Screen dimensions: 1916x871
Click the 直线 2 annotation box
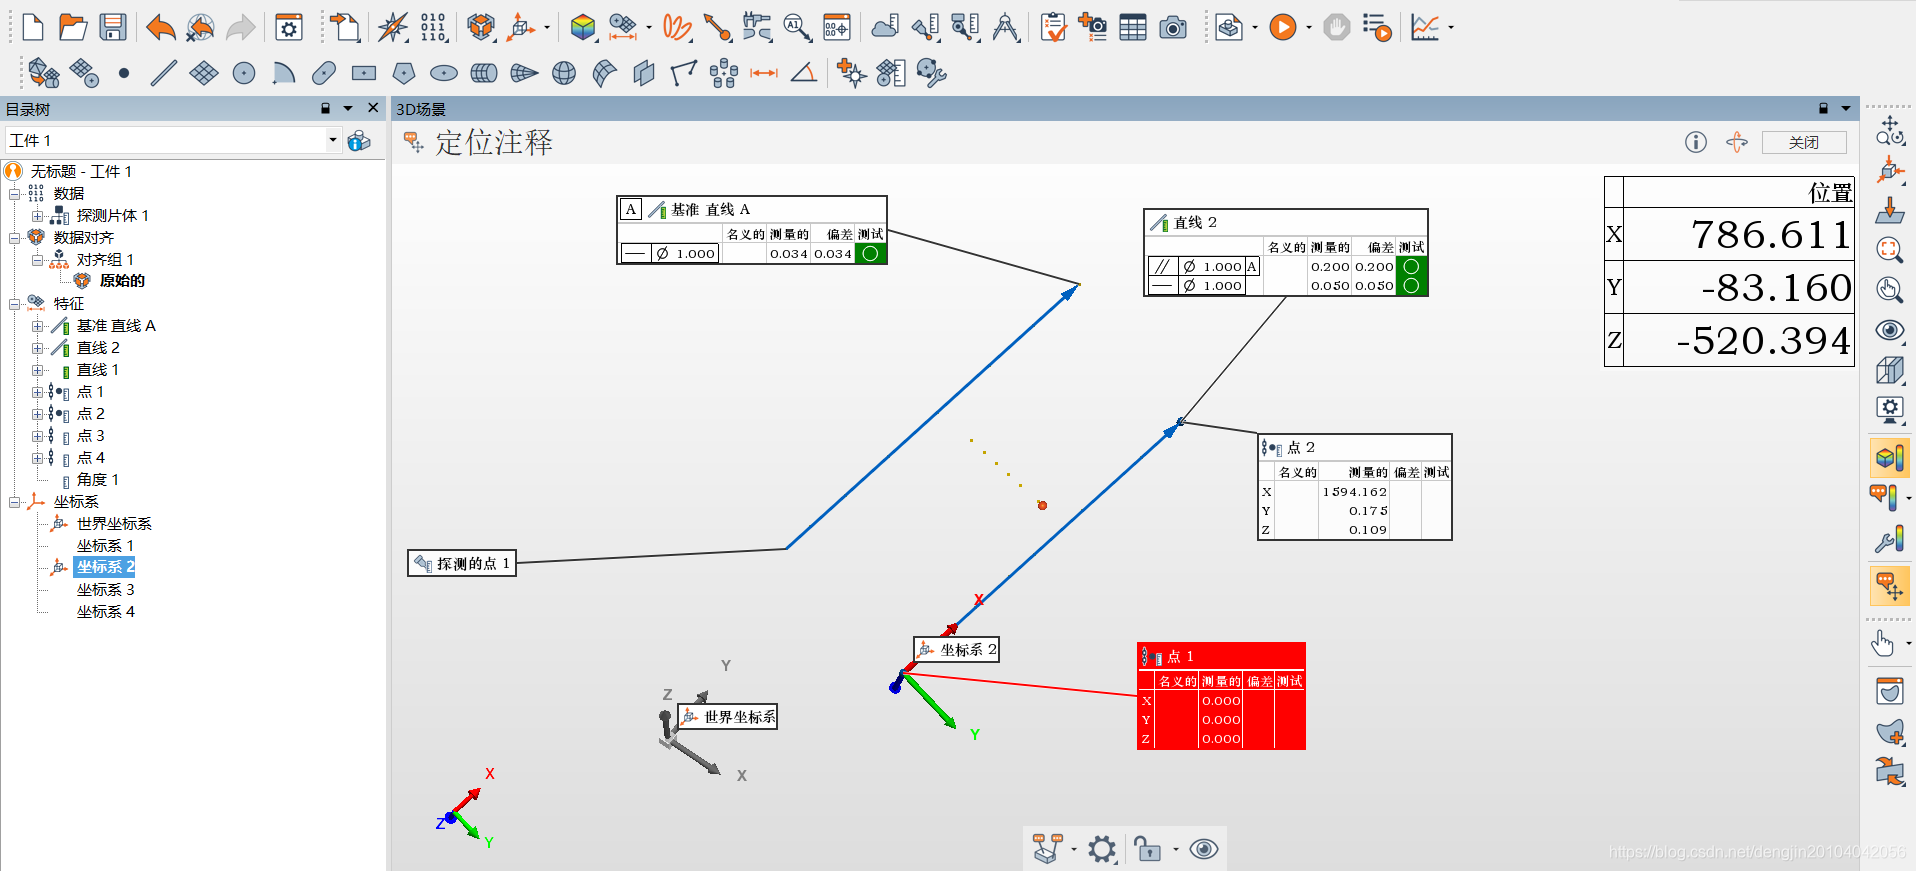click(x=1286, y=252)
